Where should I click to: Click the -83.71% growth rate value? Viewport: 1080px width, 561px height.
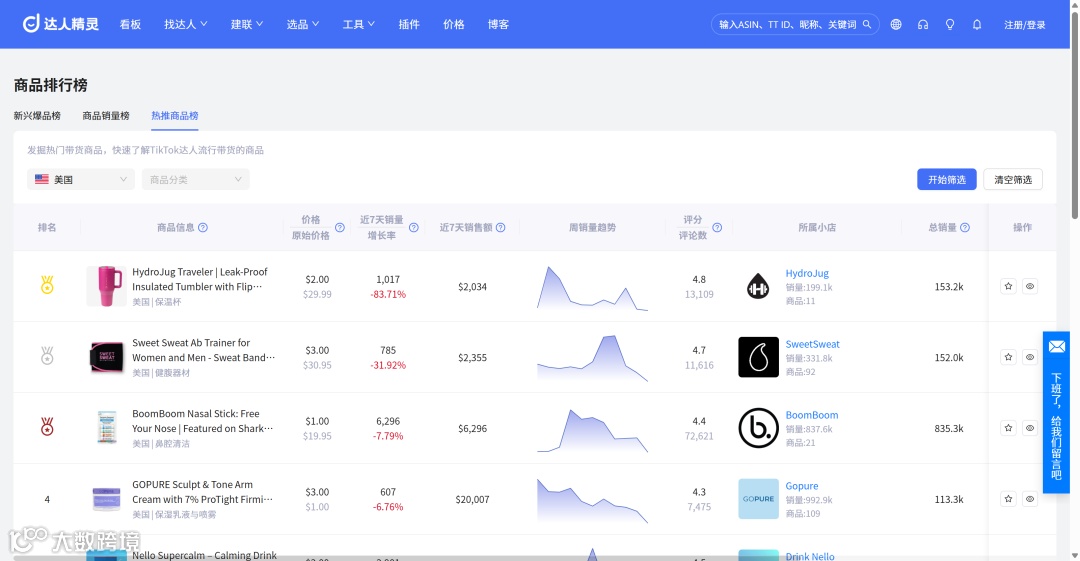click(388, 294)
